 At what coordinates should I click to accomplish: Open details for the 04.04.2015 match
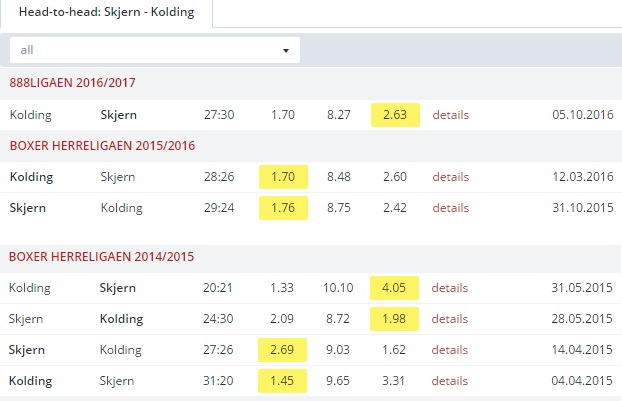[x=450, y=381]
